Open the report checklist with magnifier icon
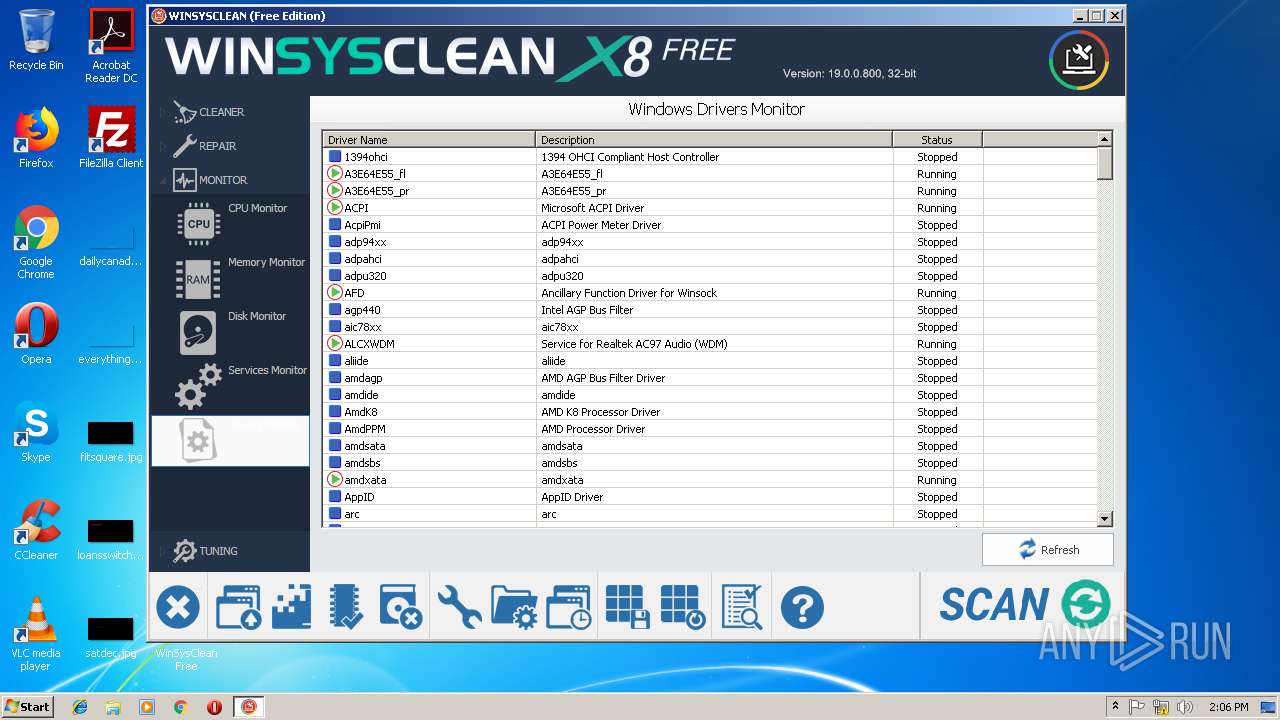Viewport: 1280px width, 720px height. click(x=742, y=607)
